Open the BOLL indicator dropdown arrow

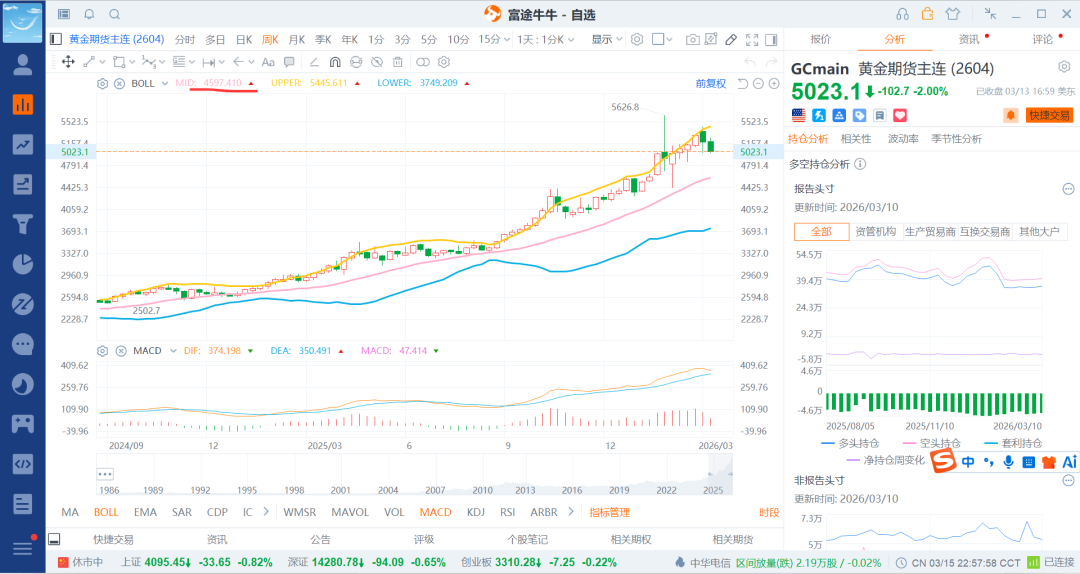(x=164, y=83)
